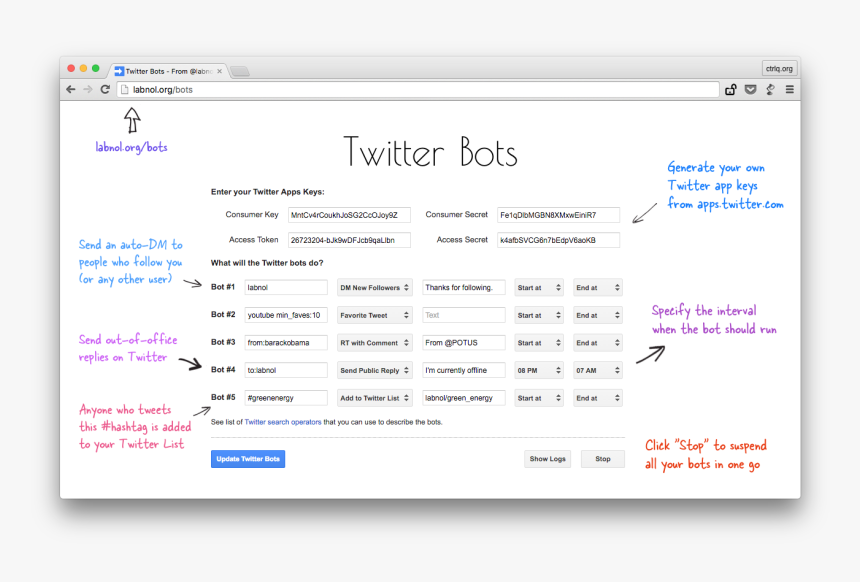
Task: Click the page reload icon
Action: point(106,89)
